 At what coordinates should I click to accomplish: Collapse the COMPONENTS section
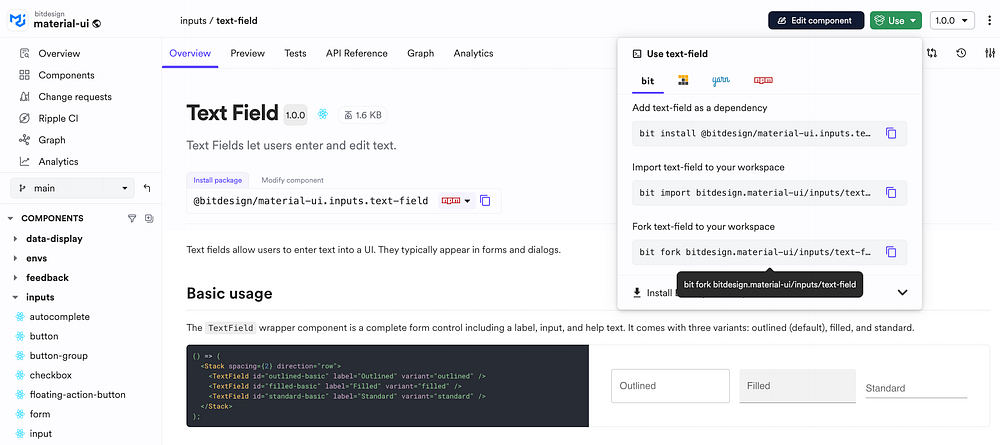tap(11, 218)
